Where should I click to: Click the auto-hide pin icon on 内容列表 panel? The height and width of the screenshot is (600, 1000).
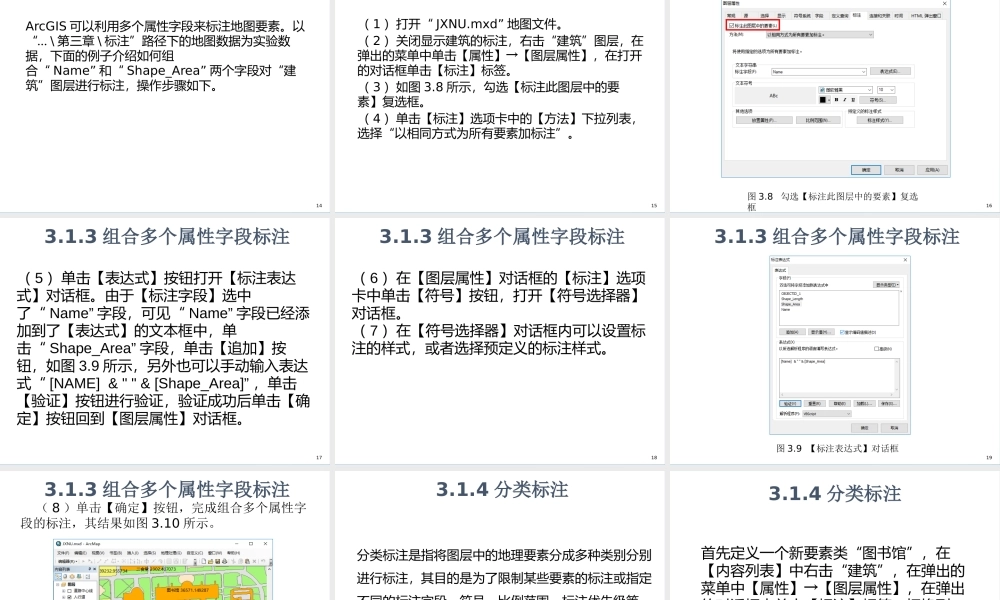point(88,567)
